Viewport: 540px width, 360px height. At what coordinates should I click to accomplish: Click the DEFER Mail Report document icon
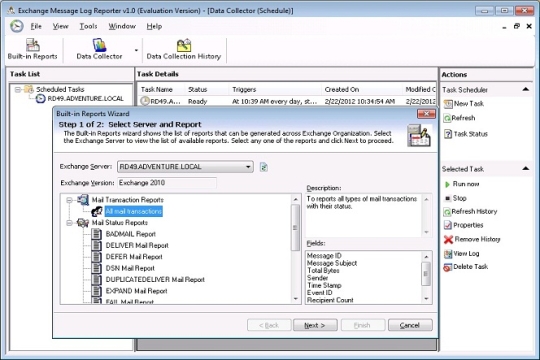pyautogui.click(x=97, y=257)
